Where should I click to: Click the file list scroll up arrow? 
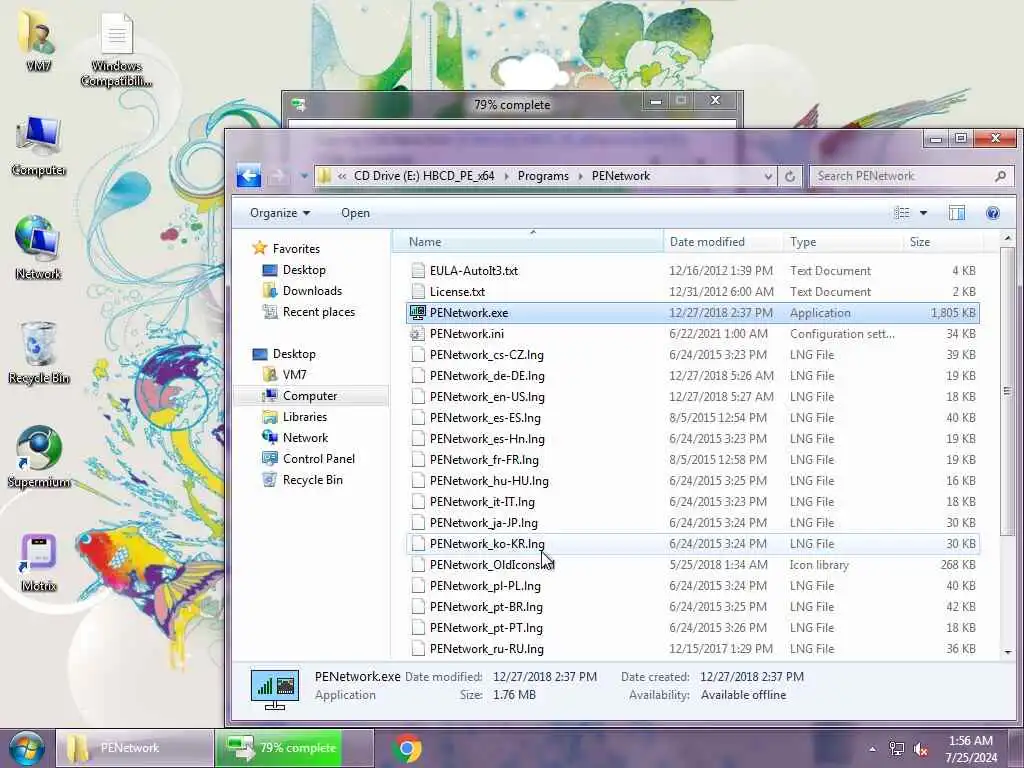point(1008,239)
